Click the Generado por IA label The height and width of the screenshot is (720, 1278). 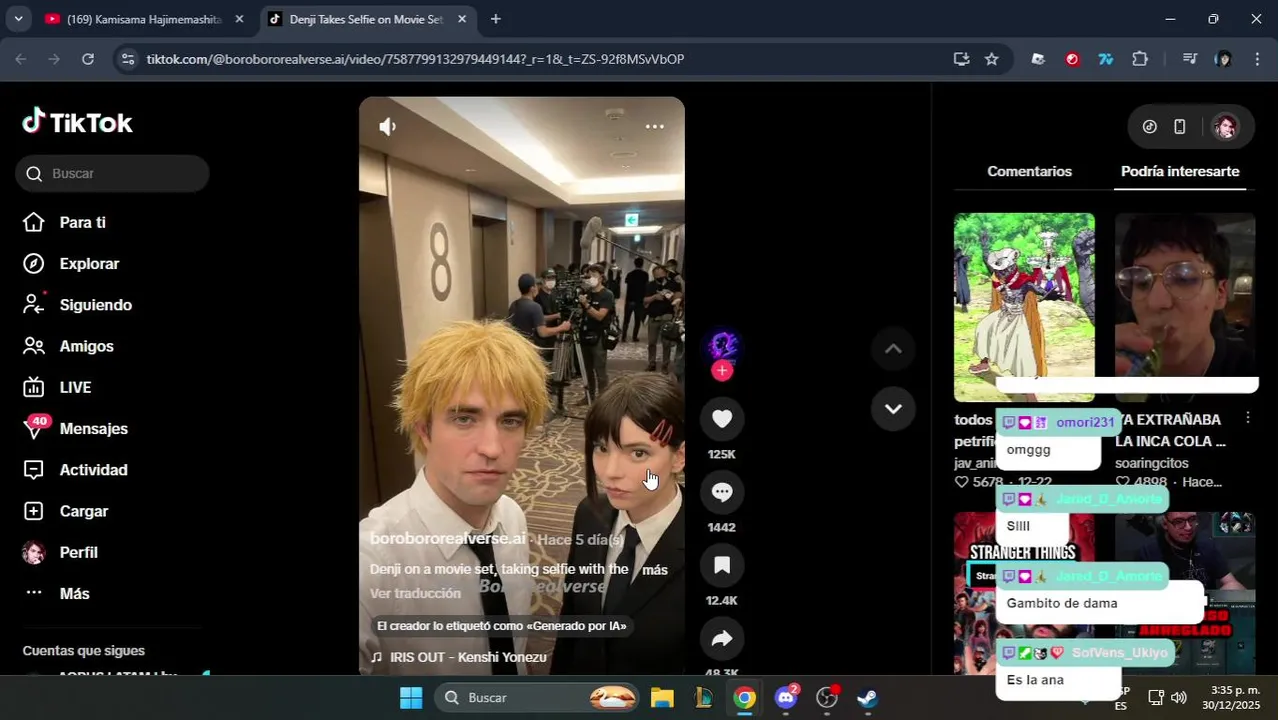(x=501, y=626)
